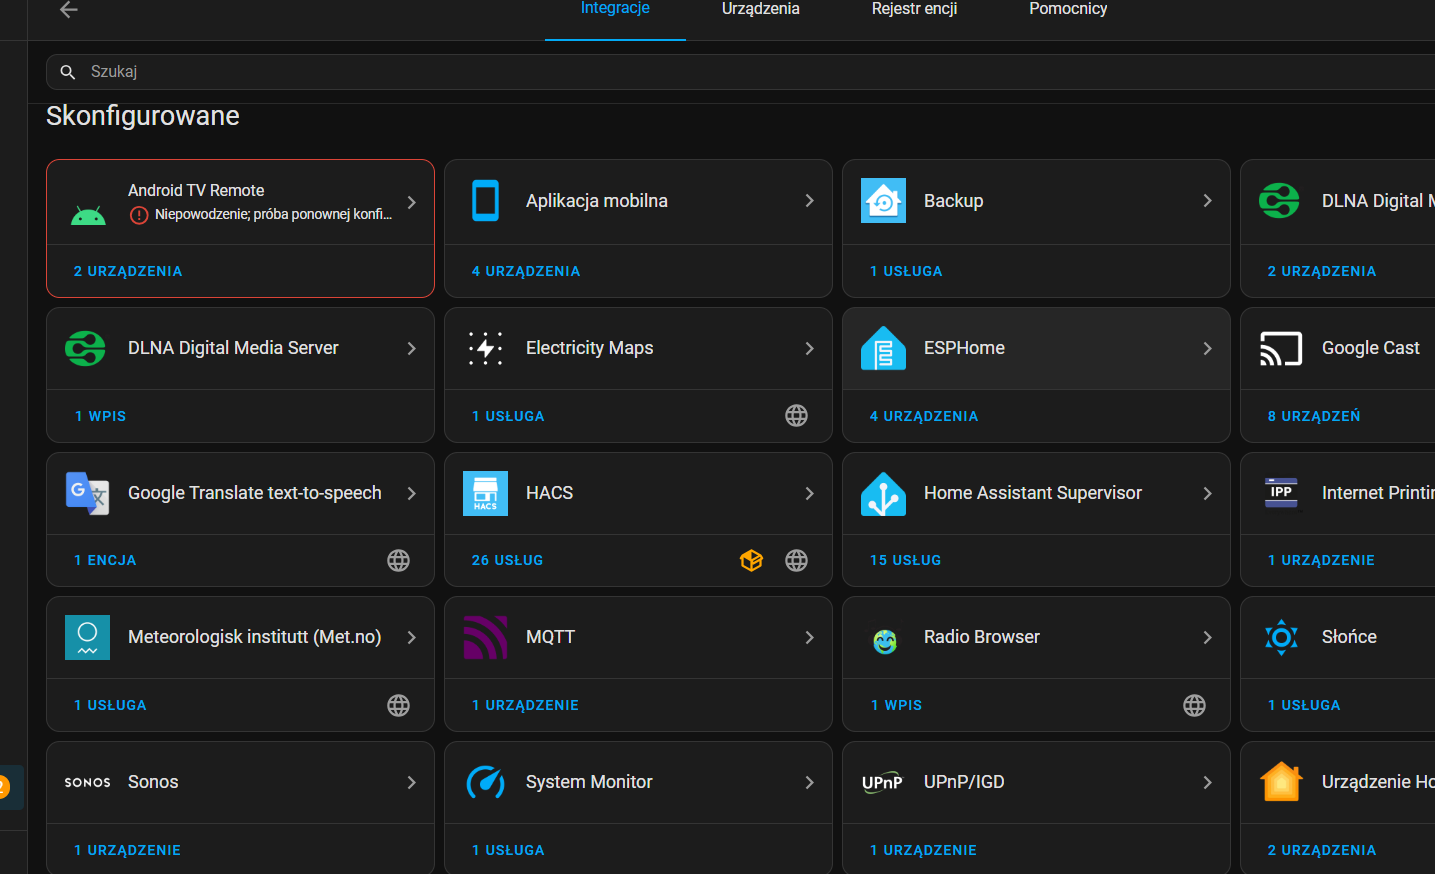Open Sonos via its chevron arrow
The height and width of the screenshot is (874, 1435).
pos(411,782)
